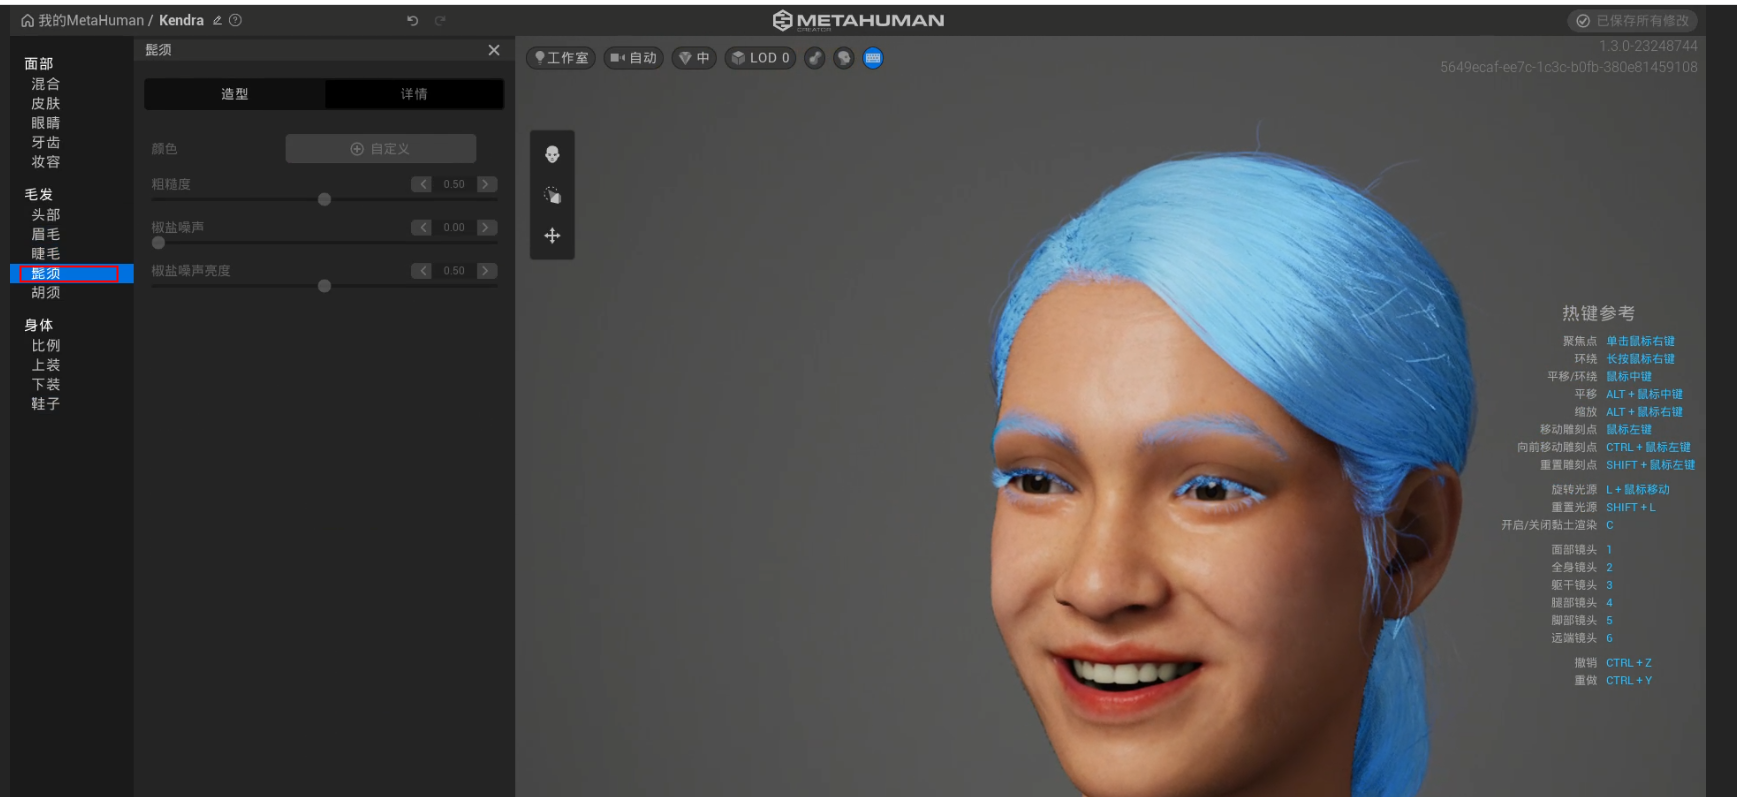Click the Kendra character name
Viewport: 1737px width, 797px height.
181,20
